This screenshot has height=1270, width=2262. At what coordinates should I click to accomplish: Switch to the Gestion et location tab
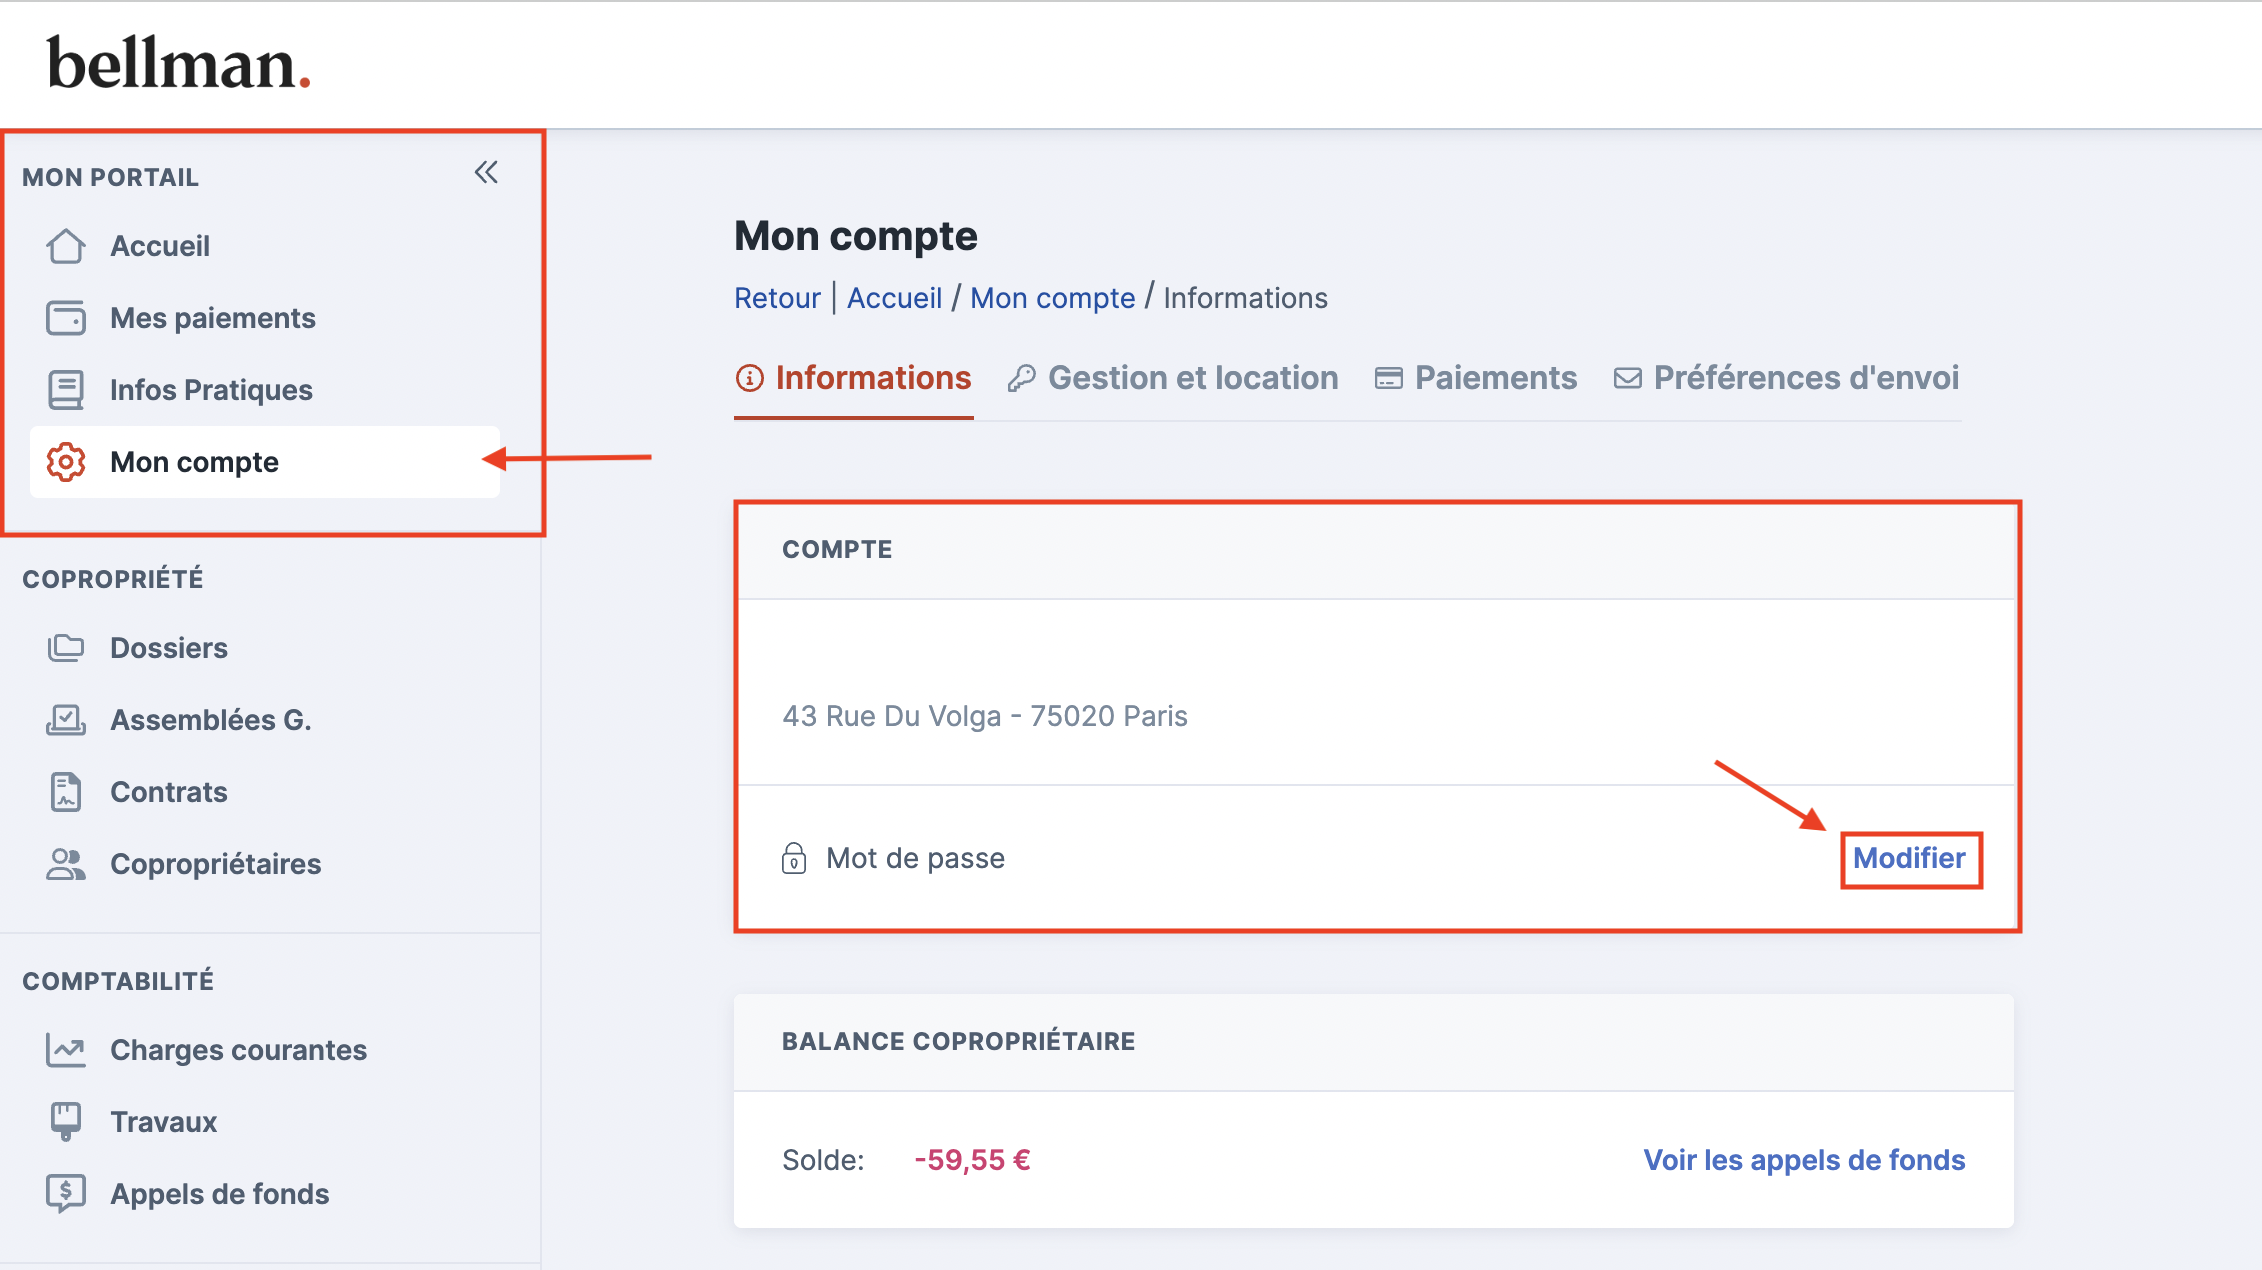click(x=1173, y=378)
